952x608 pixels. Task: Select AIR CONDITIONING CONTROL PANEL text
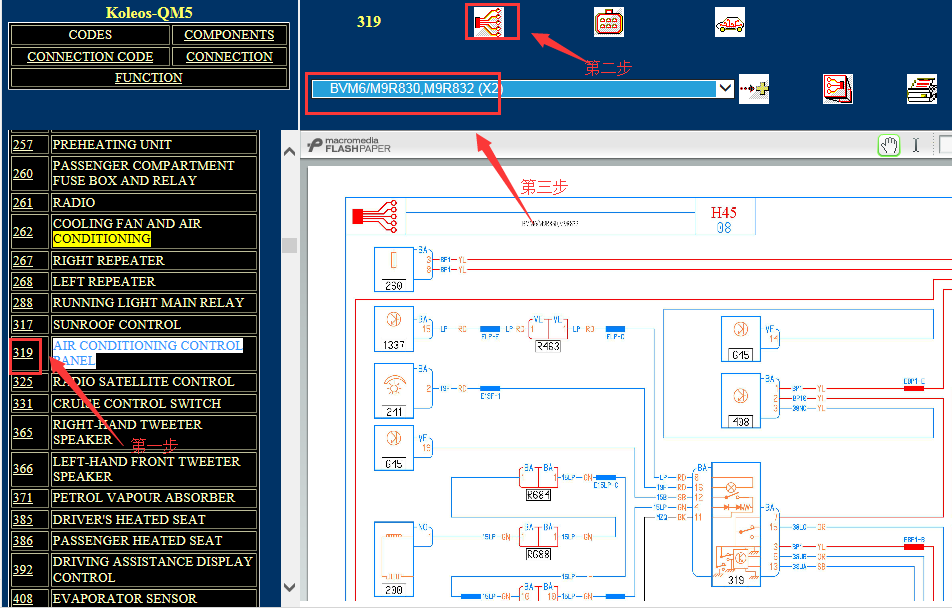(148, 353)
